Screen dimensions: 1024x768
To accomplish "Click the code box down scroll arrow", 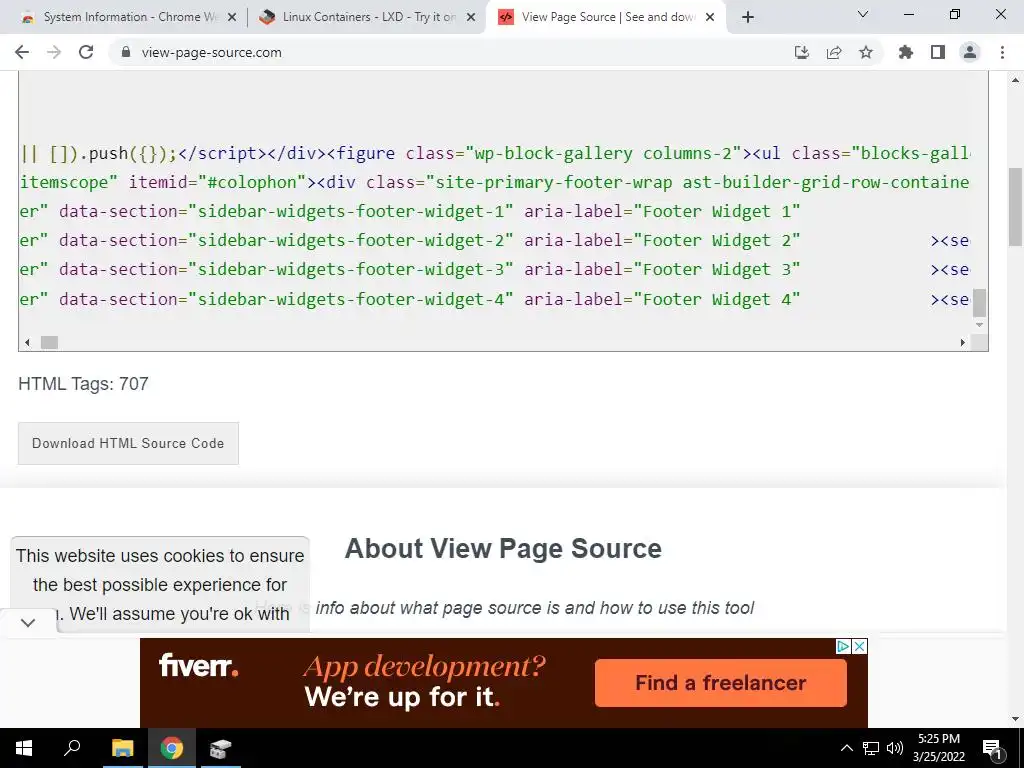I will coord(979,325).
